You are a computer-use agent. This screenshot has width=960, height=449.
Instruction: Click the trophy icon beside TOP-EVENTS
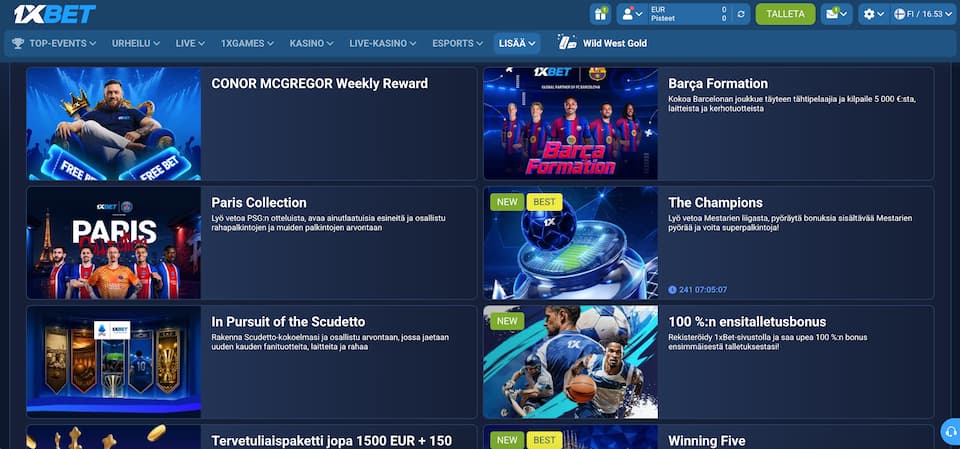coord(18,43)
